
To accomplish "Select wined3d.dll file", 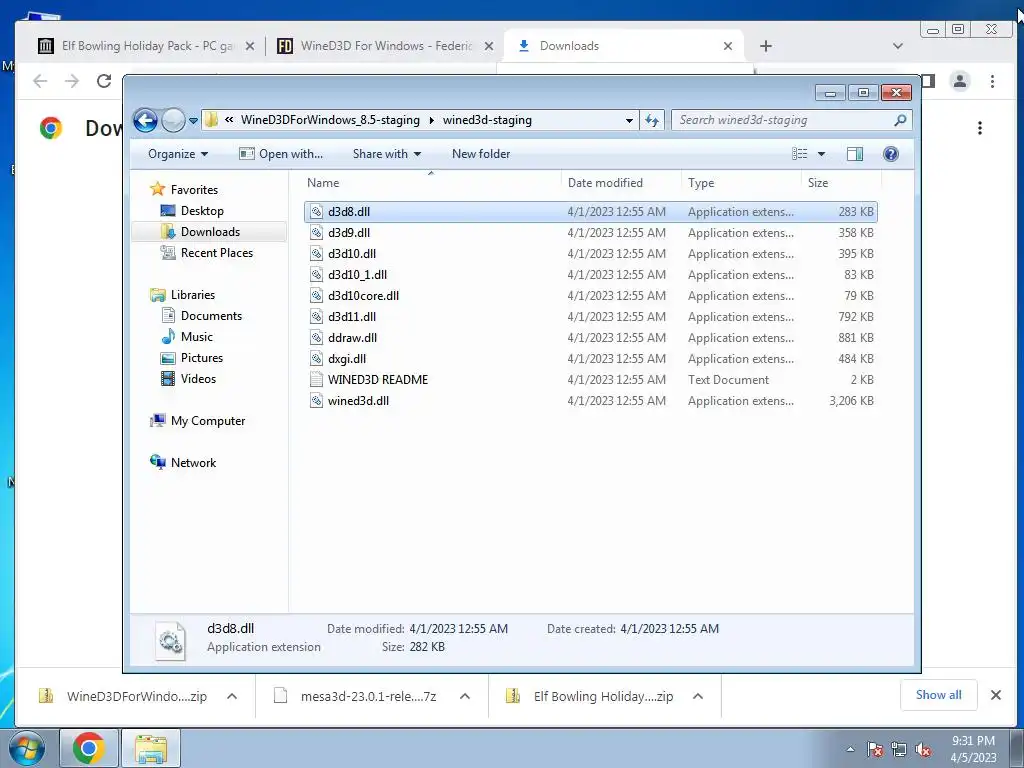I will coord(591,400).
